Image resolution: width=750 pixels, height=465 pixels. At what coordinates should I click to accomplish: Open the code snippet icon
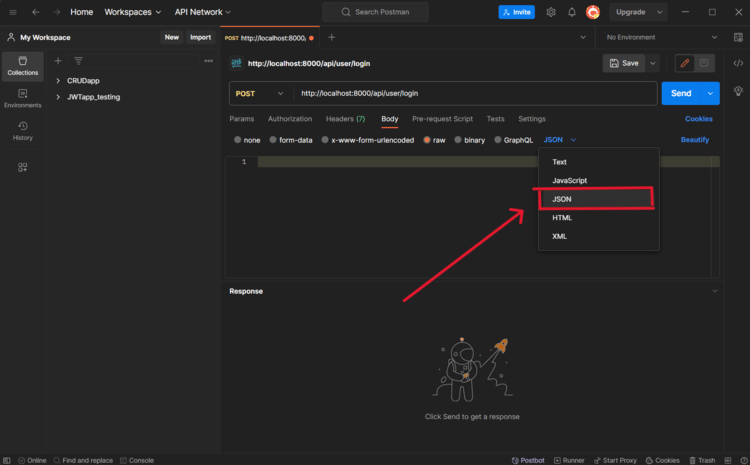(738, 63)
